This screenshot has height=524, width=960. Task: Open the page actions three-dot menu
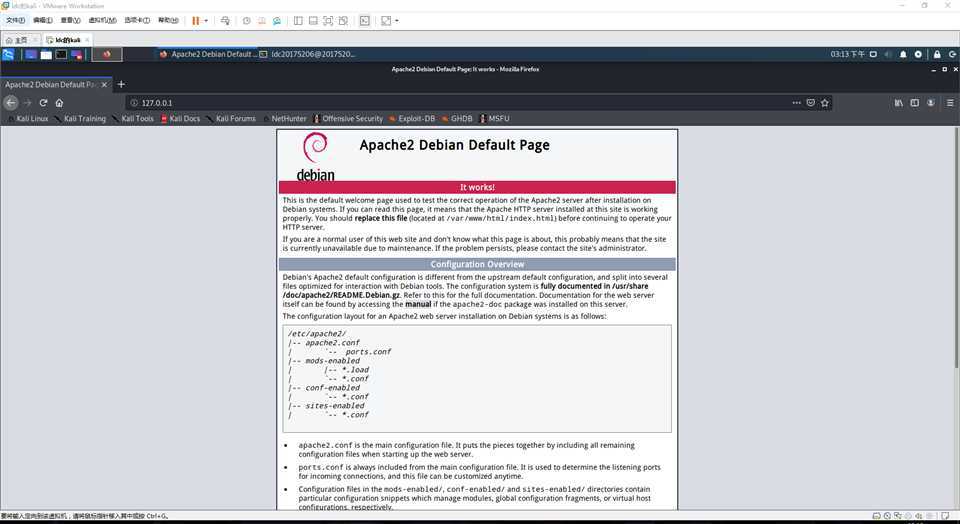(797, 103)
